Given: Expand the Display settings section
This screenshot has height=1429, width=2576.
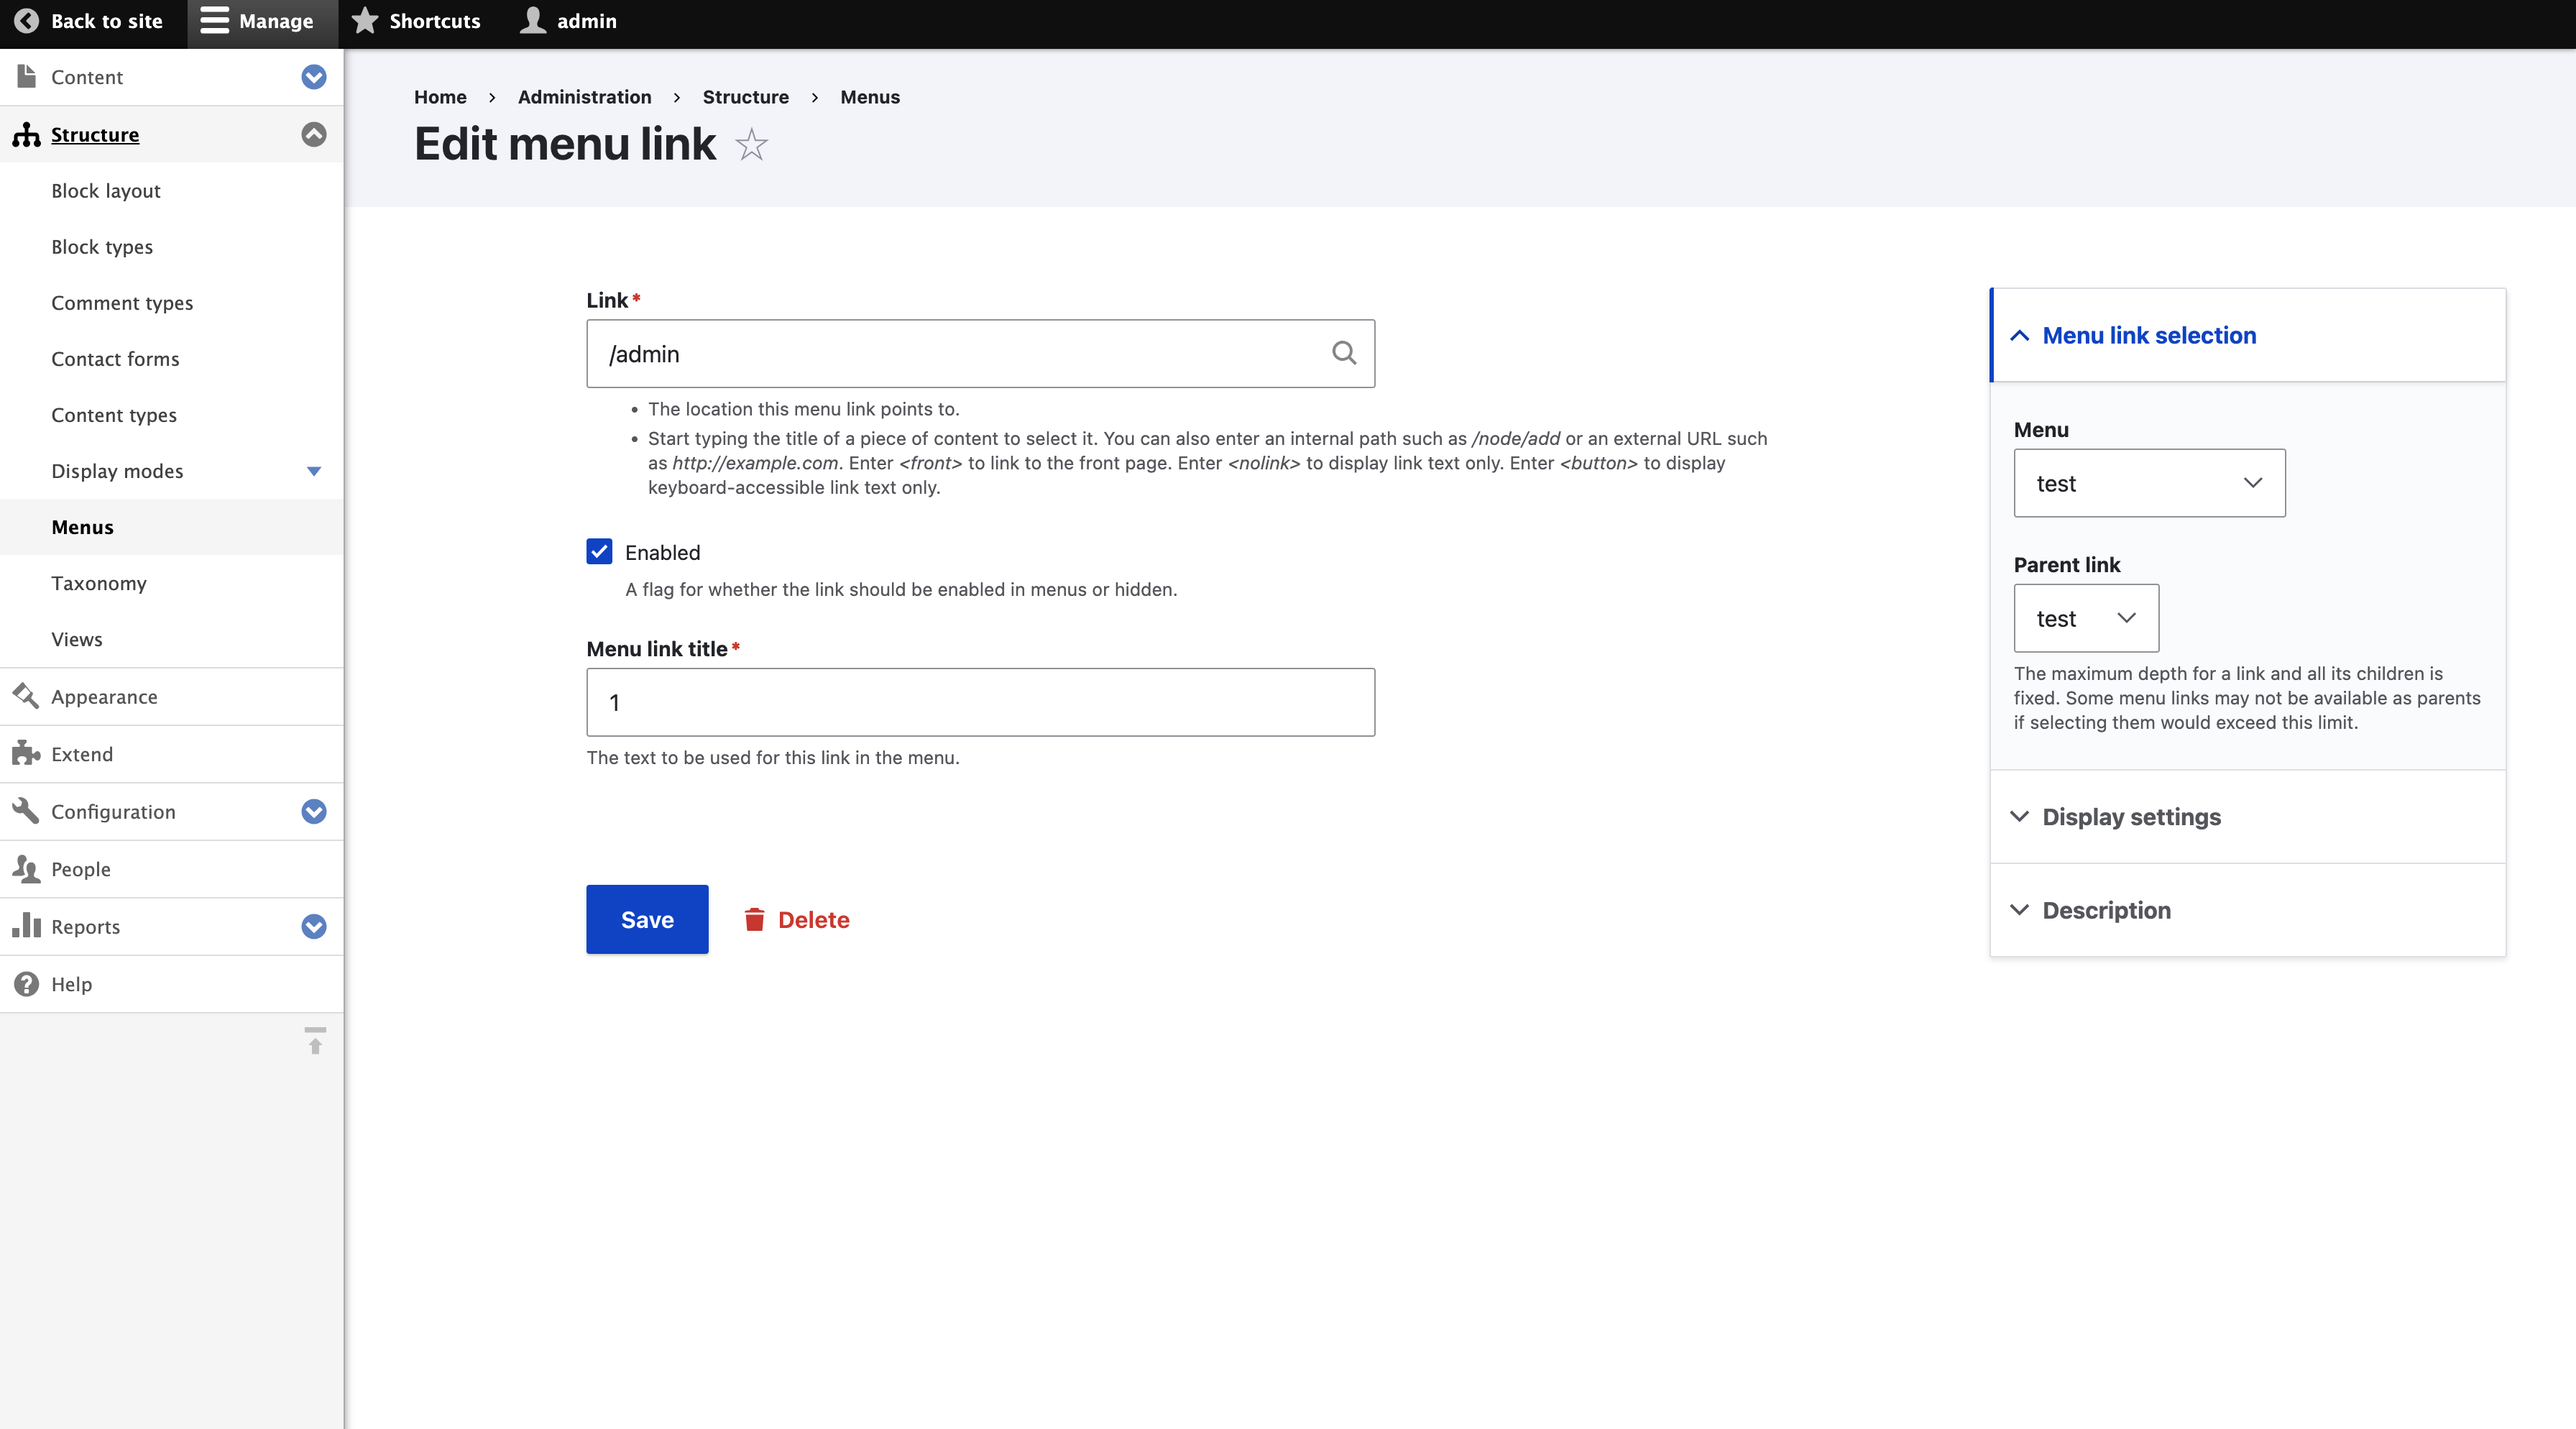Looking at the screenshot, I should point(2130,817).
